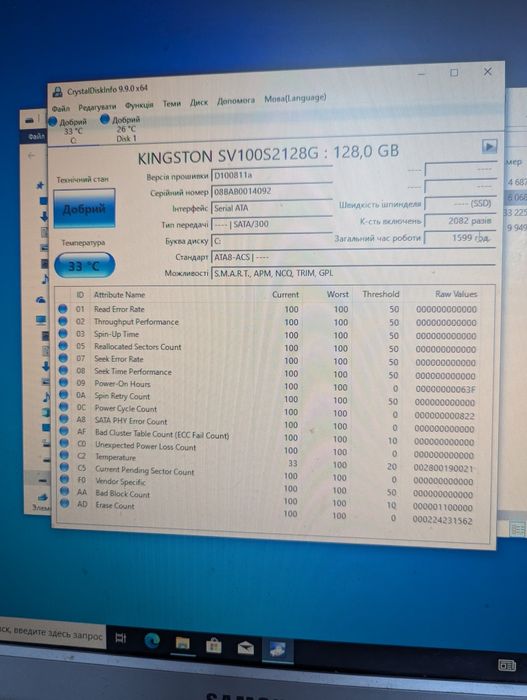Click the next disk arrow button
This screenshot has width=527, height=700.
(489, 146)
